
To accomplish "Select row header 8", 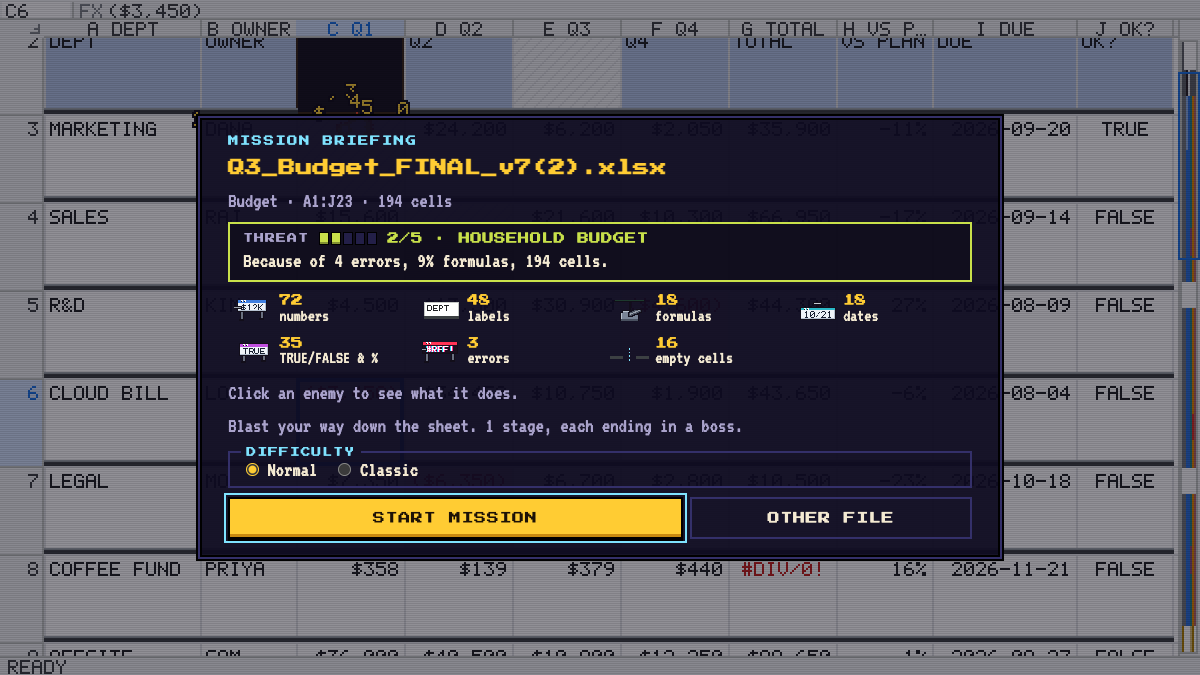I will click(22, 598).
